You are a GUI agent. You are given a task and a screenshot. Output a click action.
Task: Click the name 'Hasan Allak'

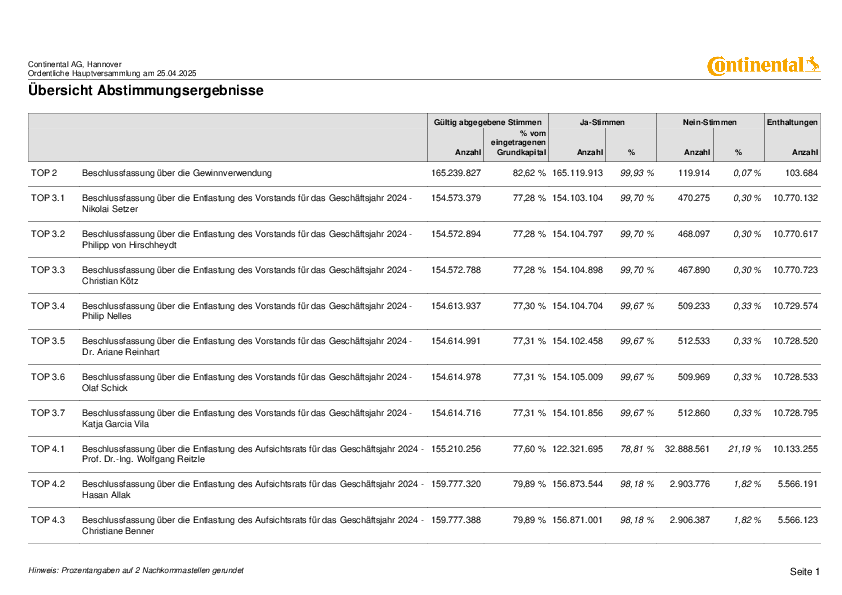(x=106, y=495)
